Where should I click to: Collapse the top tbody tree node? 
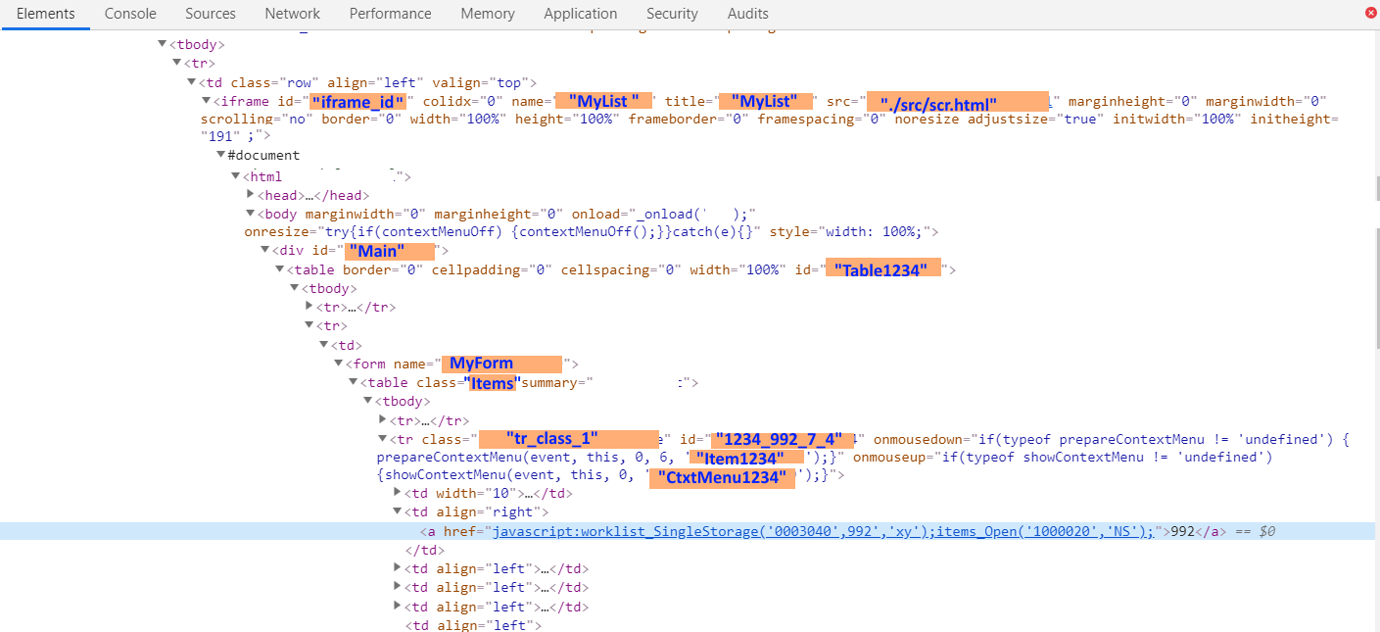[x=161, y=43]
